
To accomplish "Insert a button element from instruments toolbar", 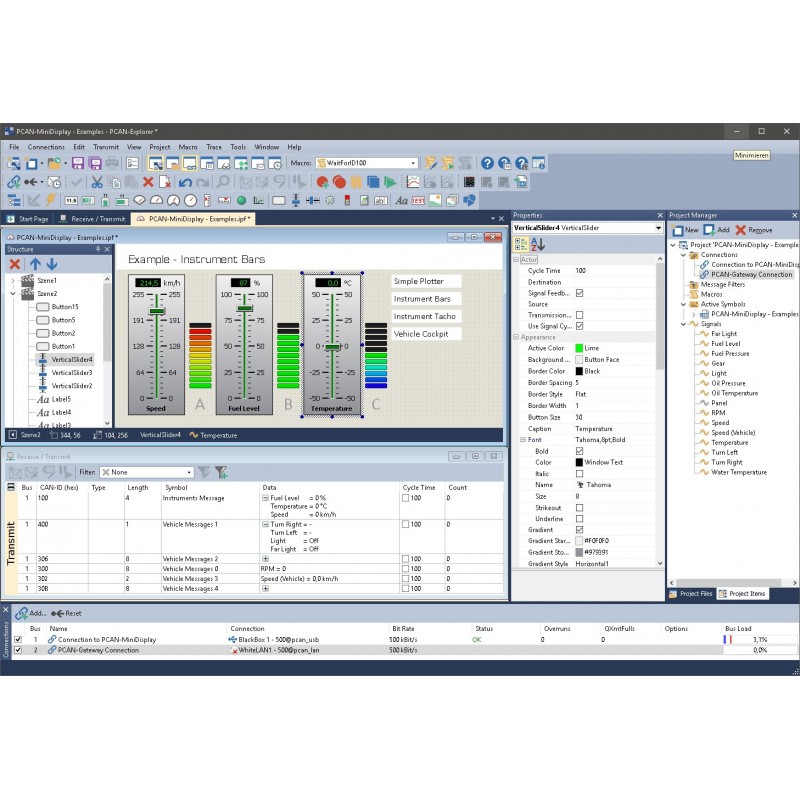I will pyautogui.click(x=279, y=201).
